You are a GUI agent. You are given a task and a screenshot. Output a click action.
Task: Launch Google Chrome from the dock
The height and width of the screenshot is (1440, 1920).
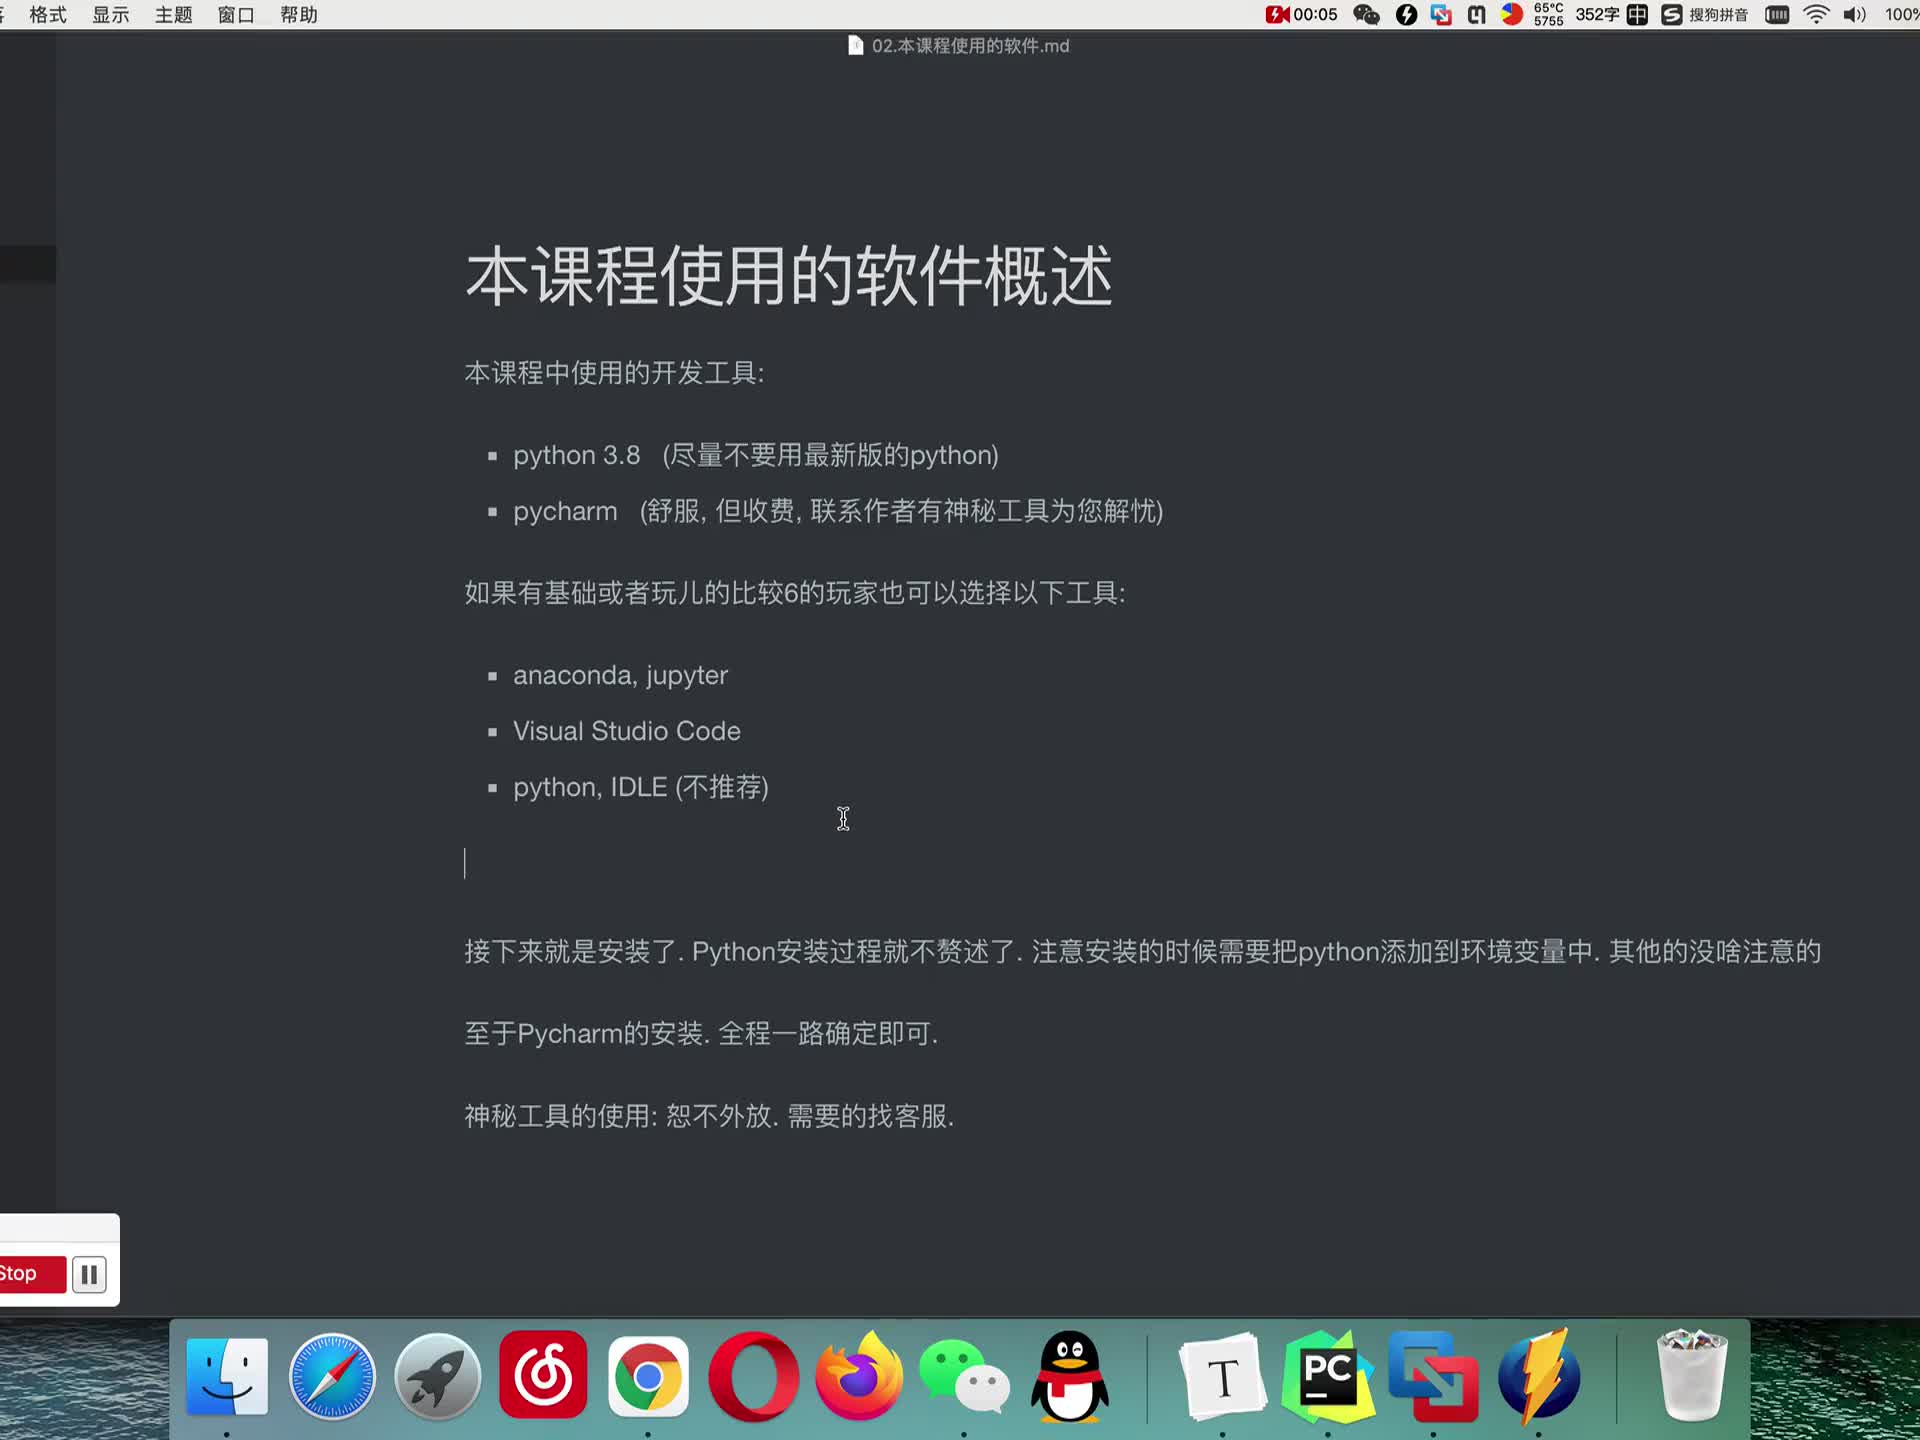tap(648, 1377)
